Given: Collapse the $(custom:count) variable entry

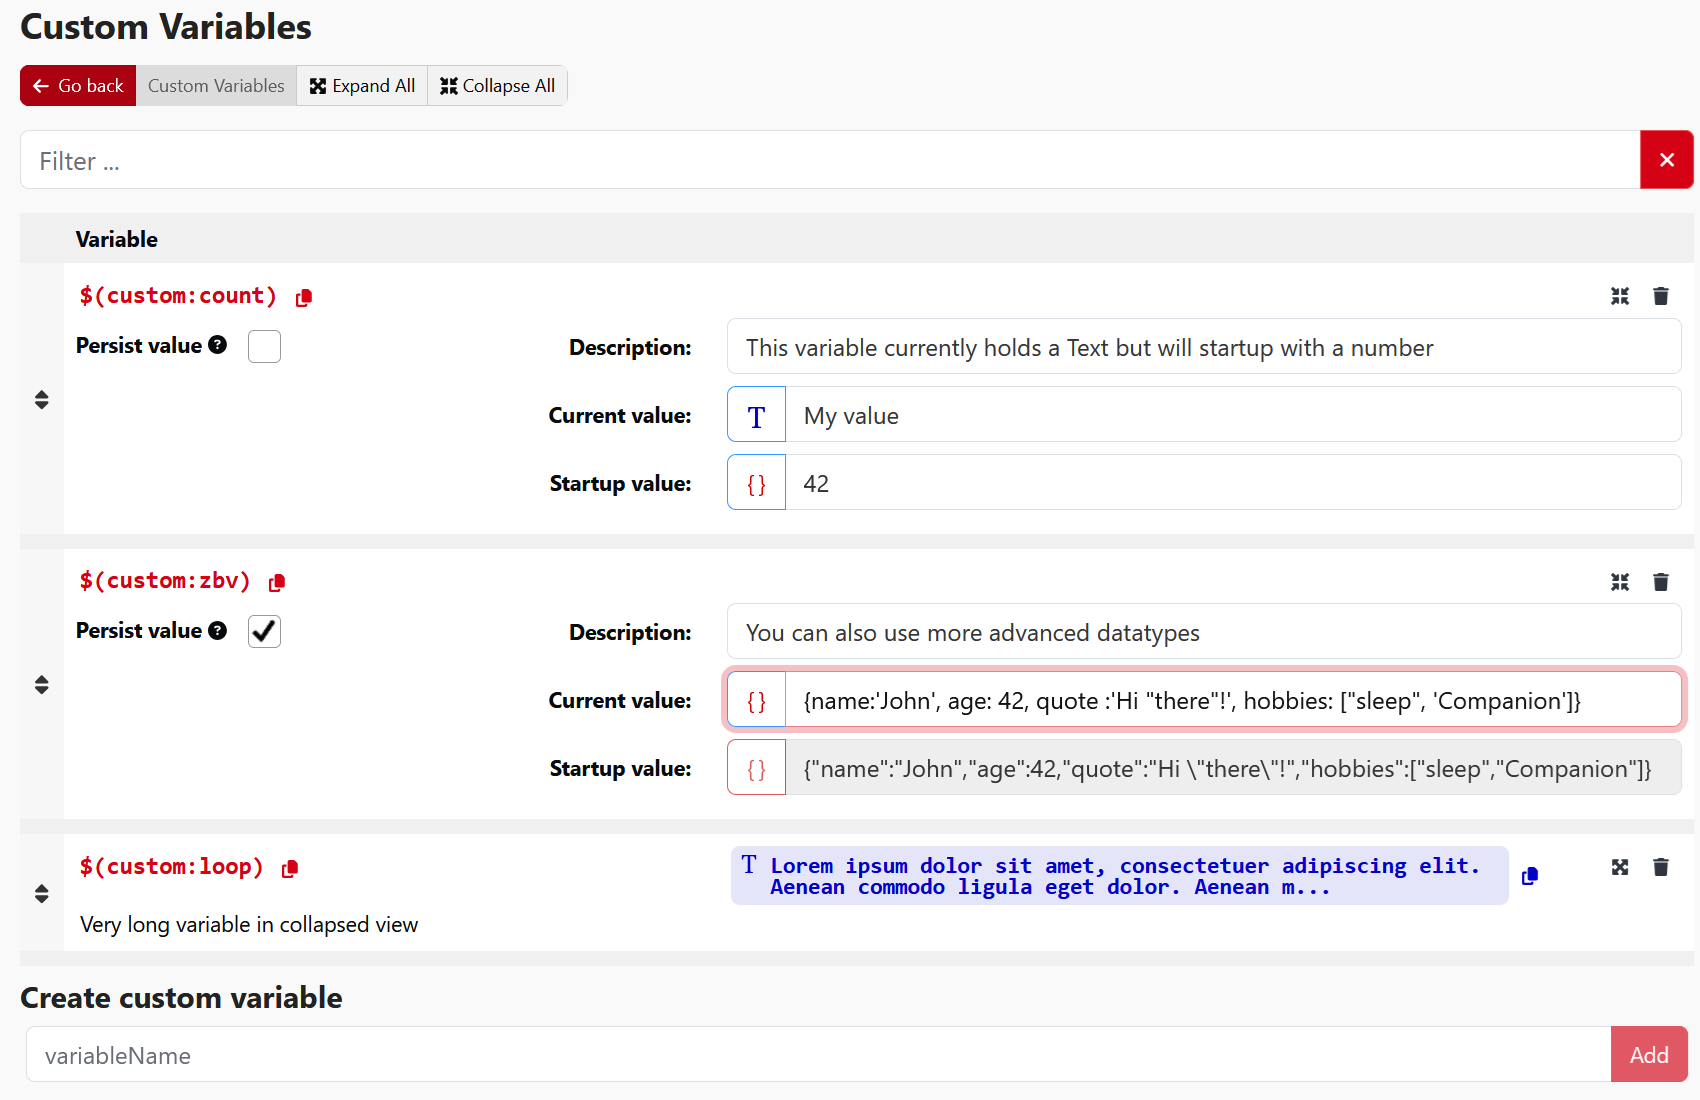Looking at the screenshot, I should (1620, 296).
